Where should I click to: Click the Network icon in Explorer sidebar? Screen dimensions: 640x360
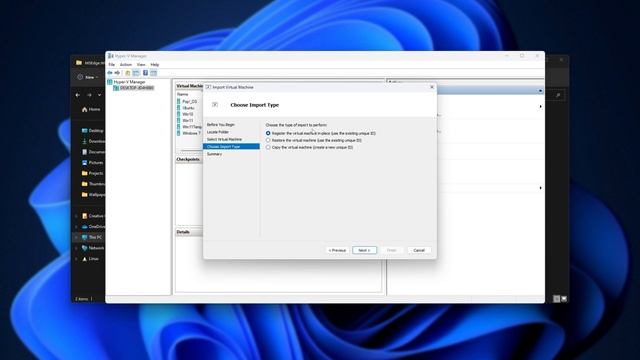(84, 248)
